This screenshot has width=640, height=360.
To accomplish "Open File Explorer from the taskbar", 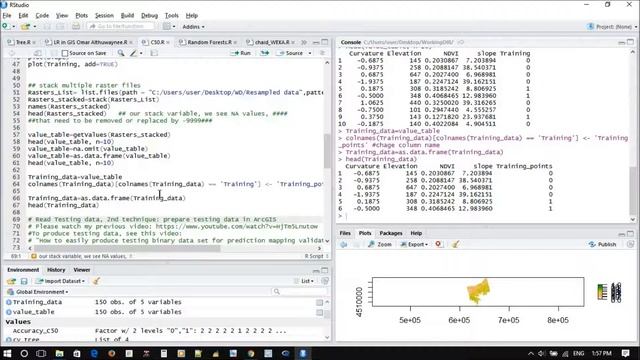I will click(60, 353).
